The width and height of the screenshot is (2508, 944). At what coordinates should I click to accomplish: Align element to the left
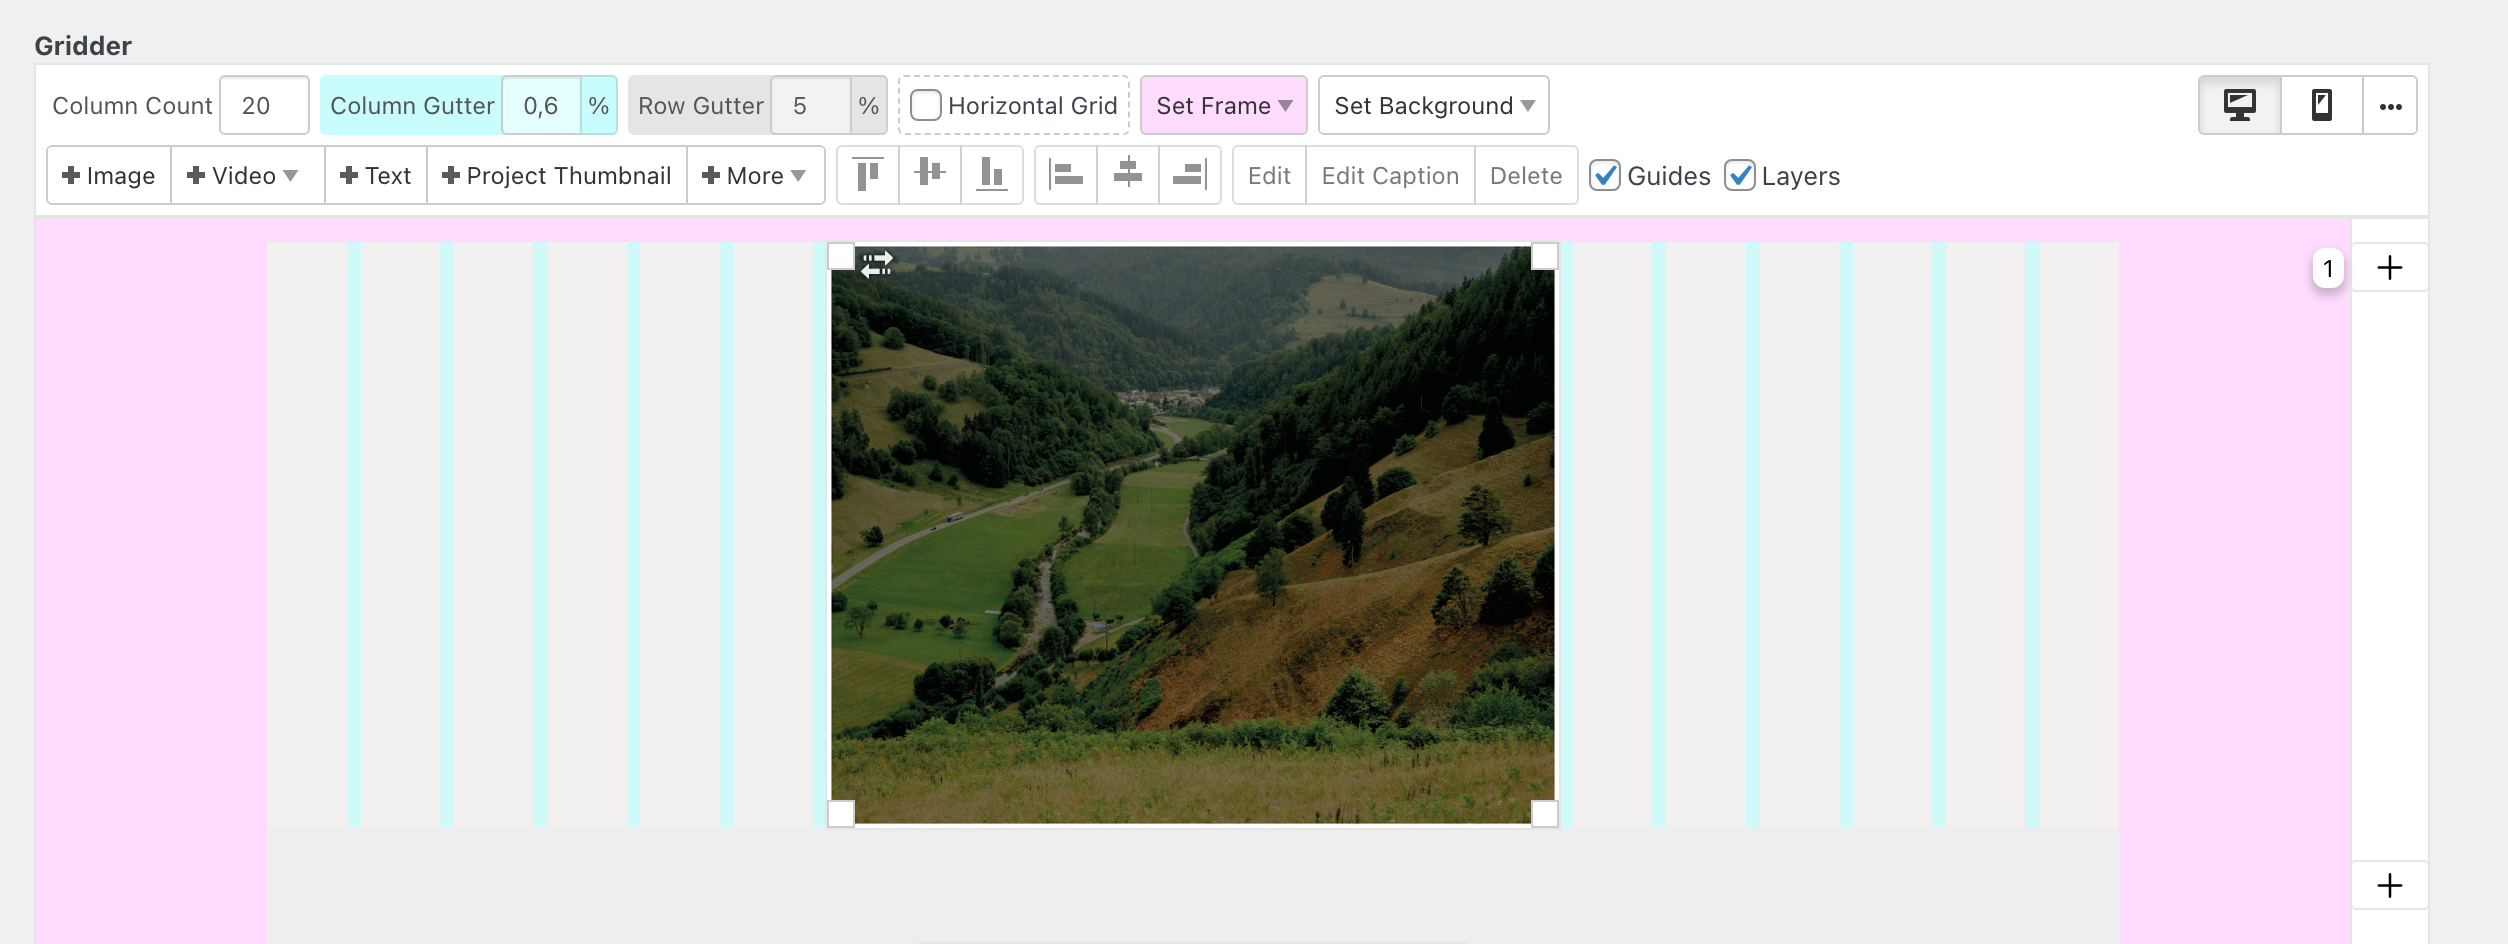[x=1066, y=175]
